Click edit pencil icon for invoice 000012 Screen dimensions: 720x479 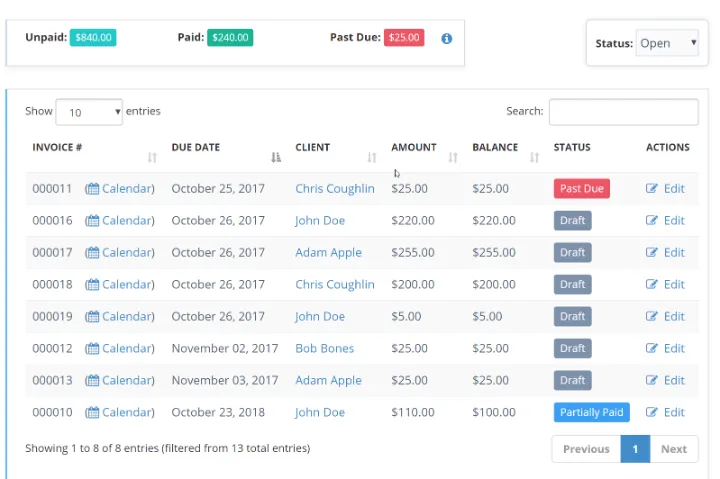652,348
